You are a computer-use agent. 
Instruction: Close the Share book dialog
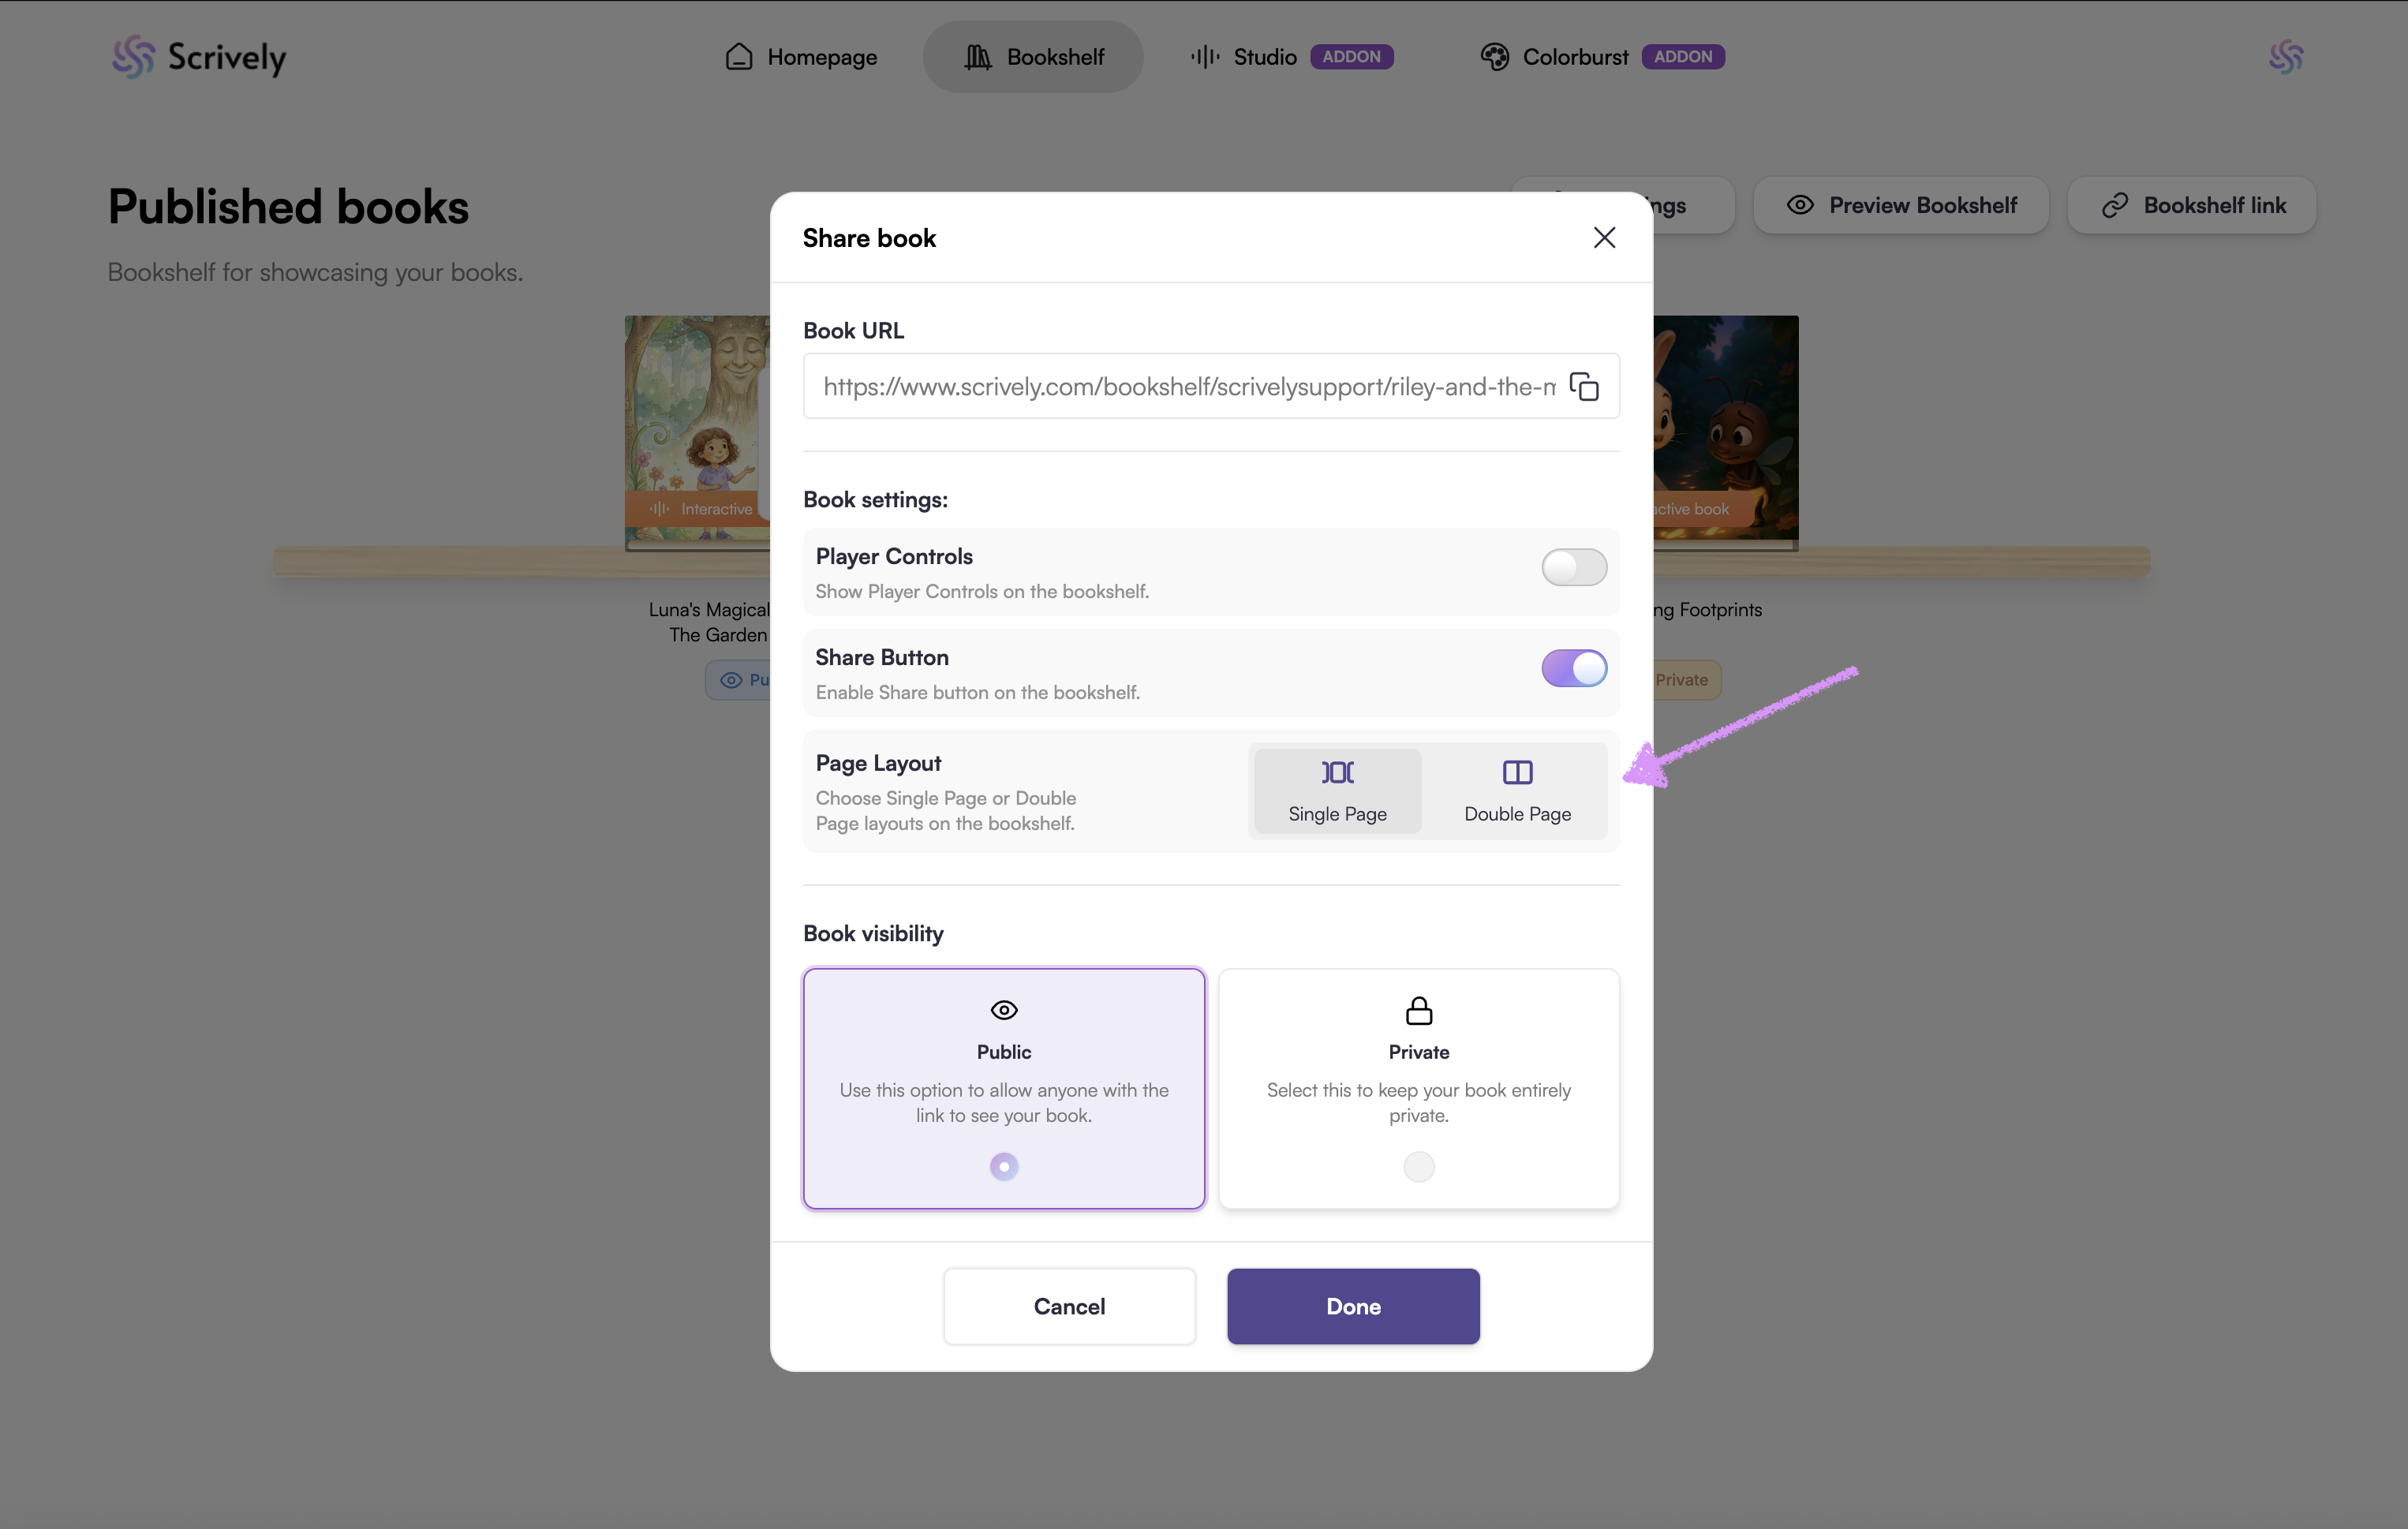tap(1604, 237)
